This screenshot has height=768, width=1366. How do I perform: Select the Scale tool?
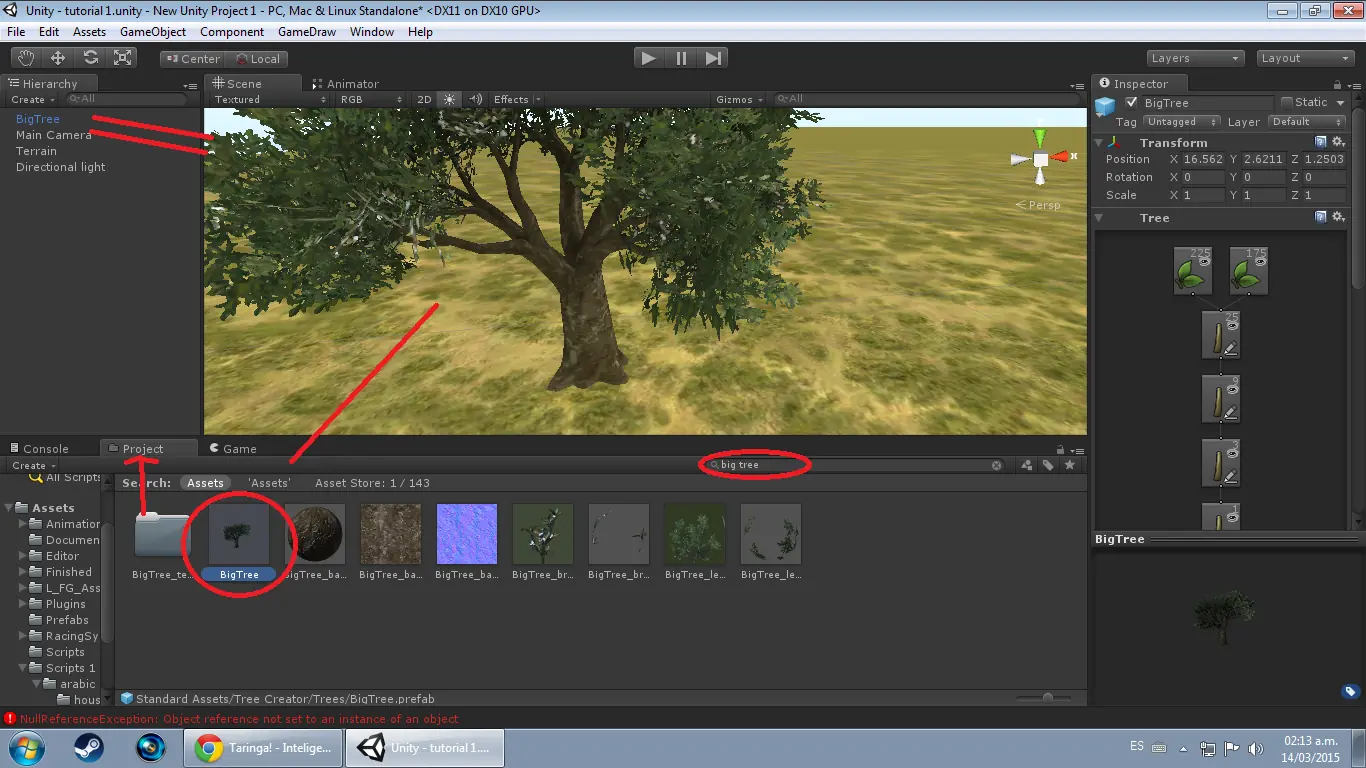(x=122, y=58)
